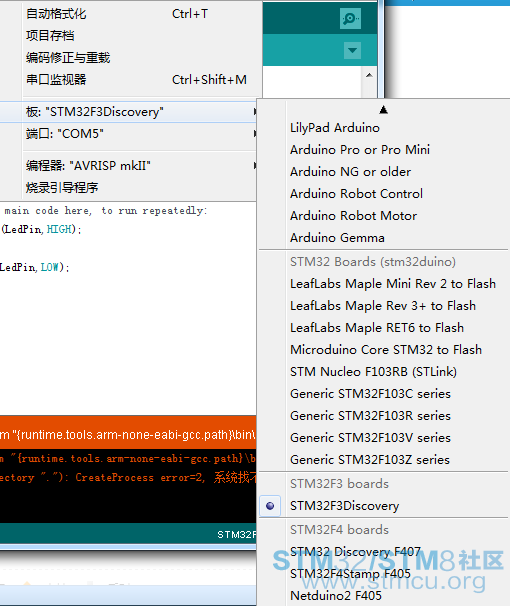Select STM Nucleo F103RB (STLink) board

coord(383,372)
